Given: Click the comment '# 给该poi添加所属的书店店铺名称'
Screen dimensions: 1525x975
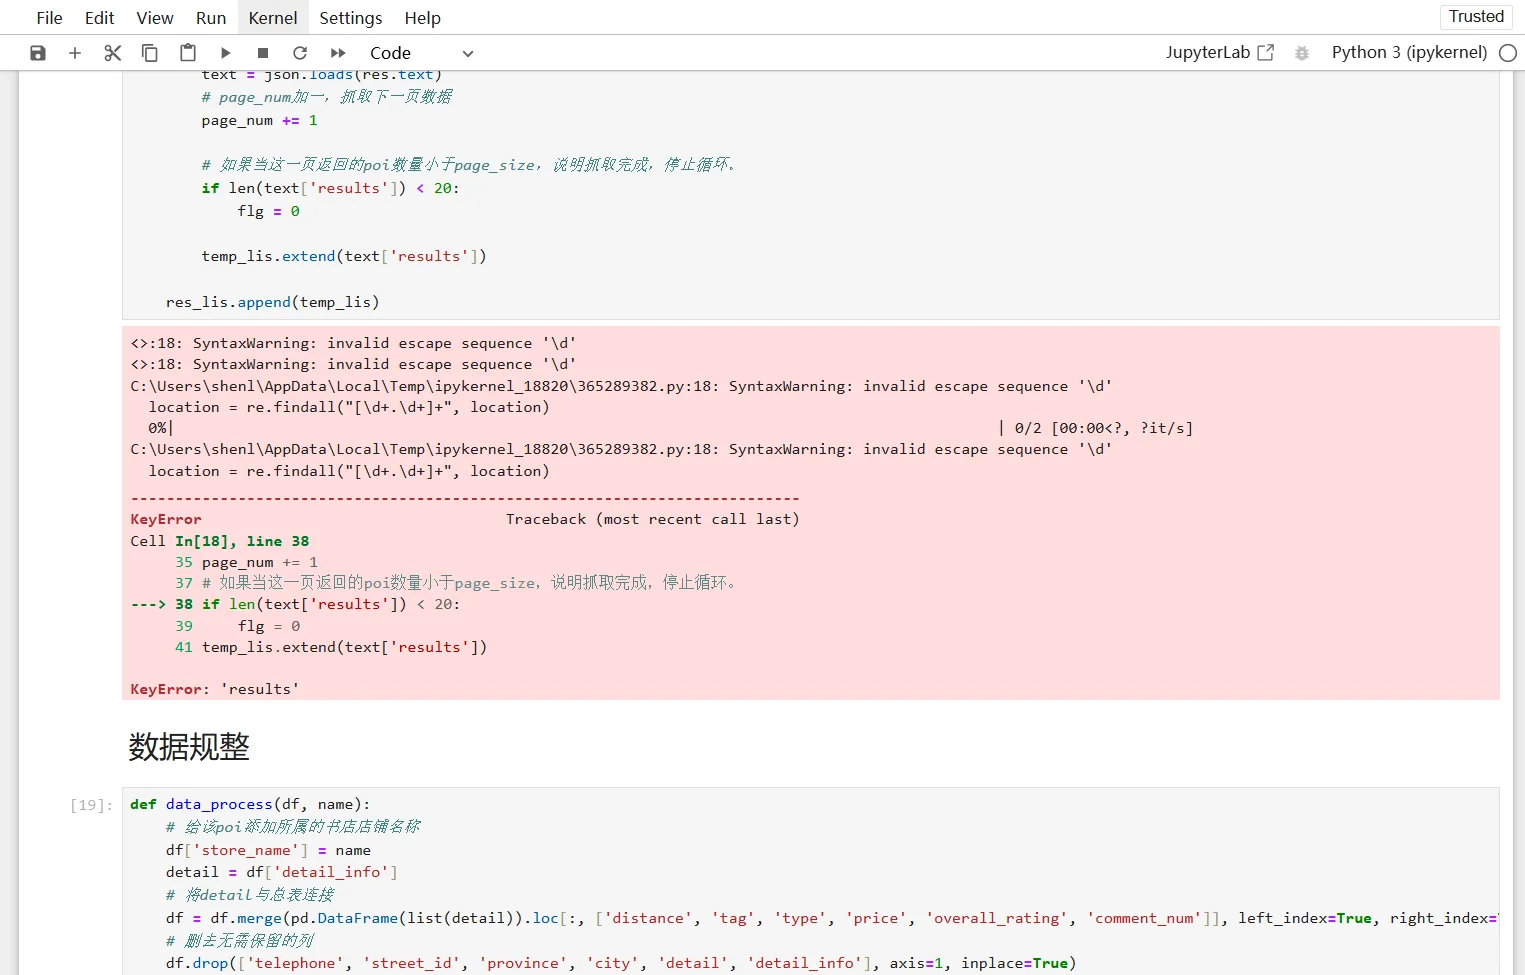Looking at the screenshot, I should tap(293, 827).
